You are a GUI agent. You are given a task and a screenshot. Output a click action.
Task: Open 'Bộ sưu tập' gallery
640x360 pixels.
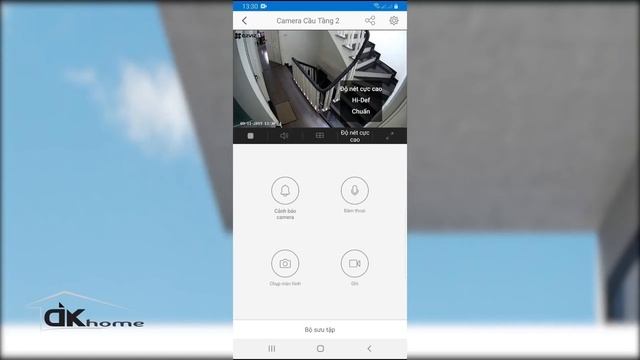click(320, 329)
